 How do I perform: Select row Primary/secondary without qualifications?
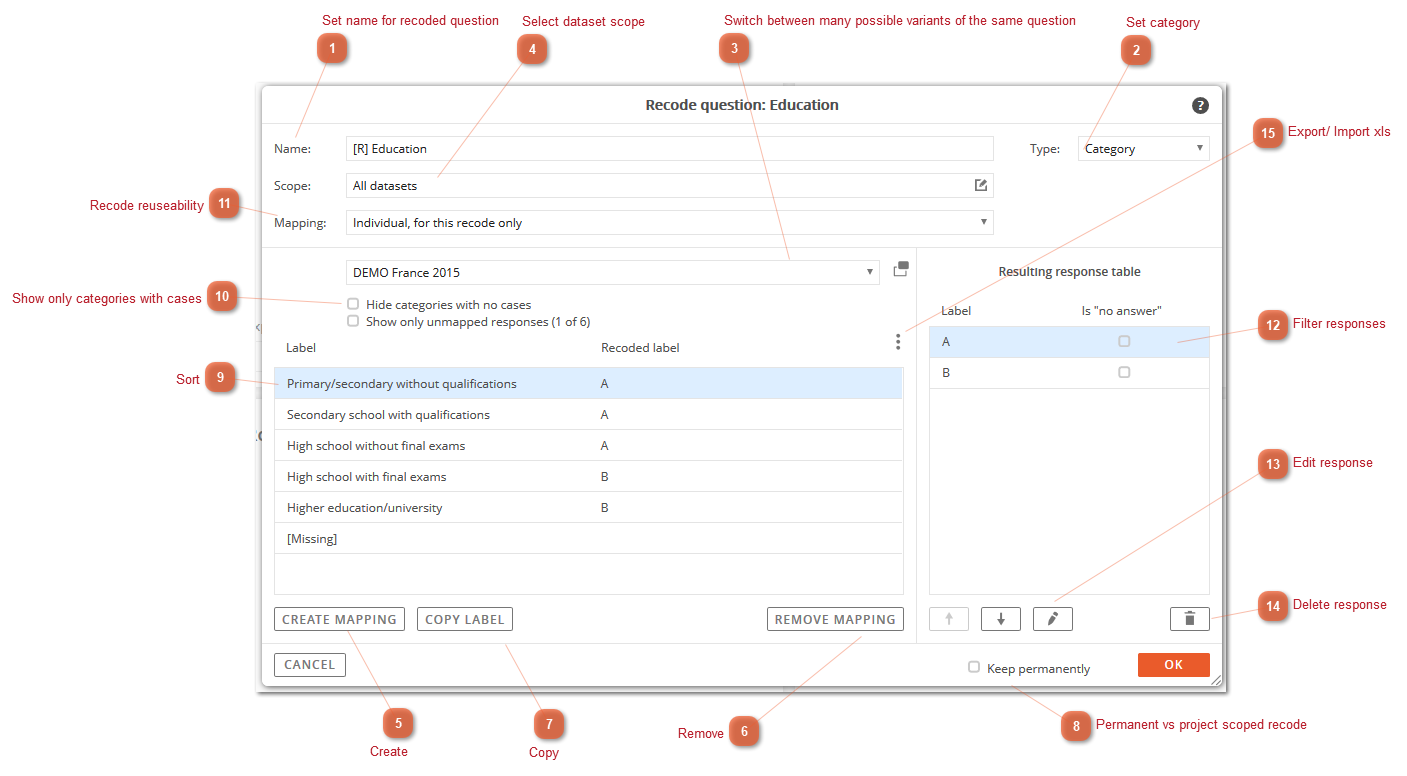pyautogui.click(x=589, y=384)
